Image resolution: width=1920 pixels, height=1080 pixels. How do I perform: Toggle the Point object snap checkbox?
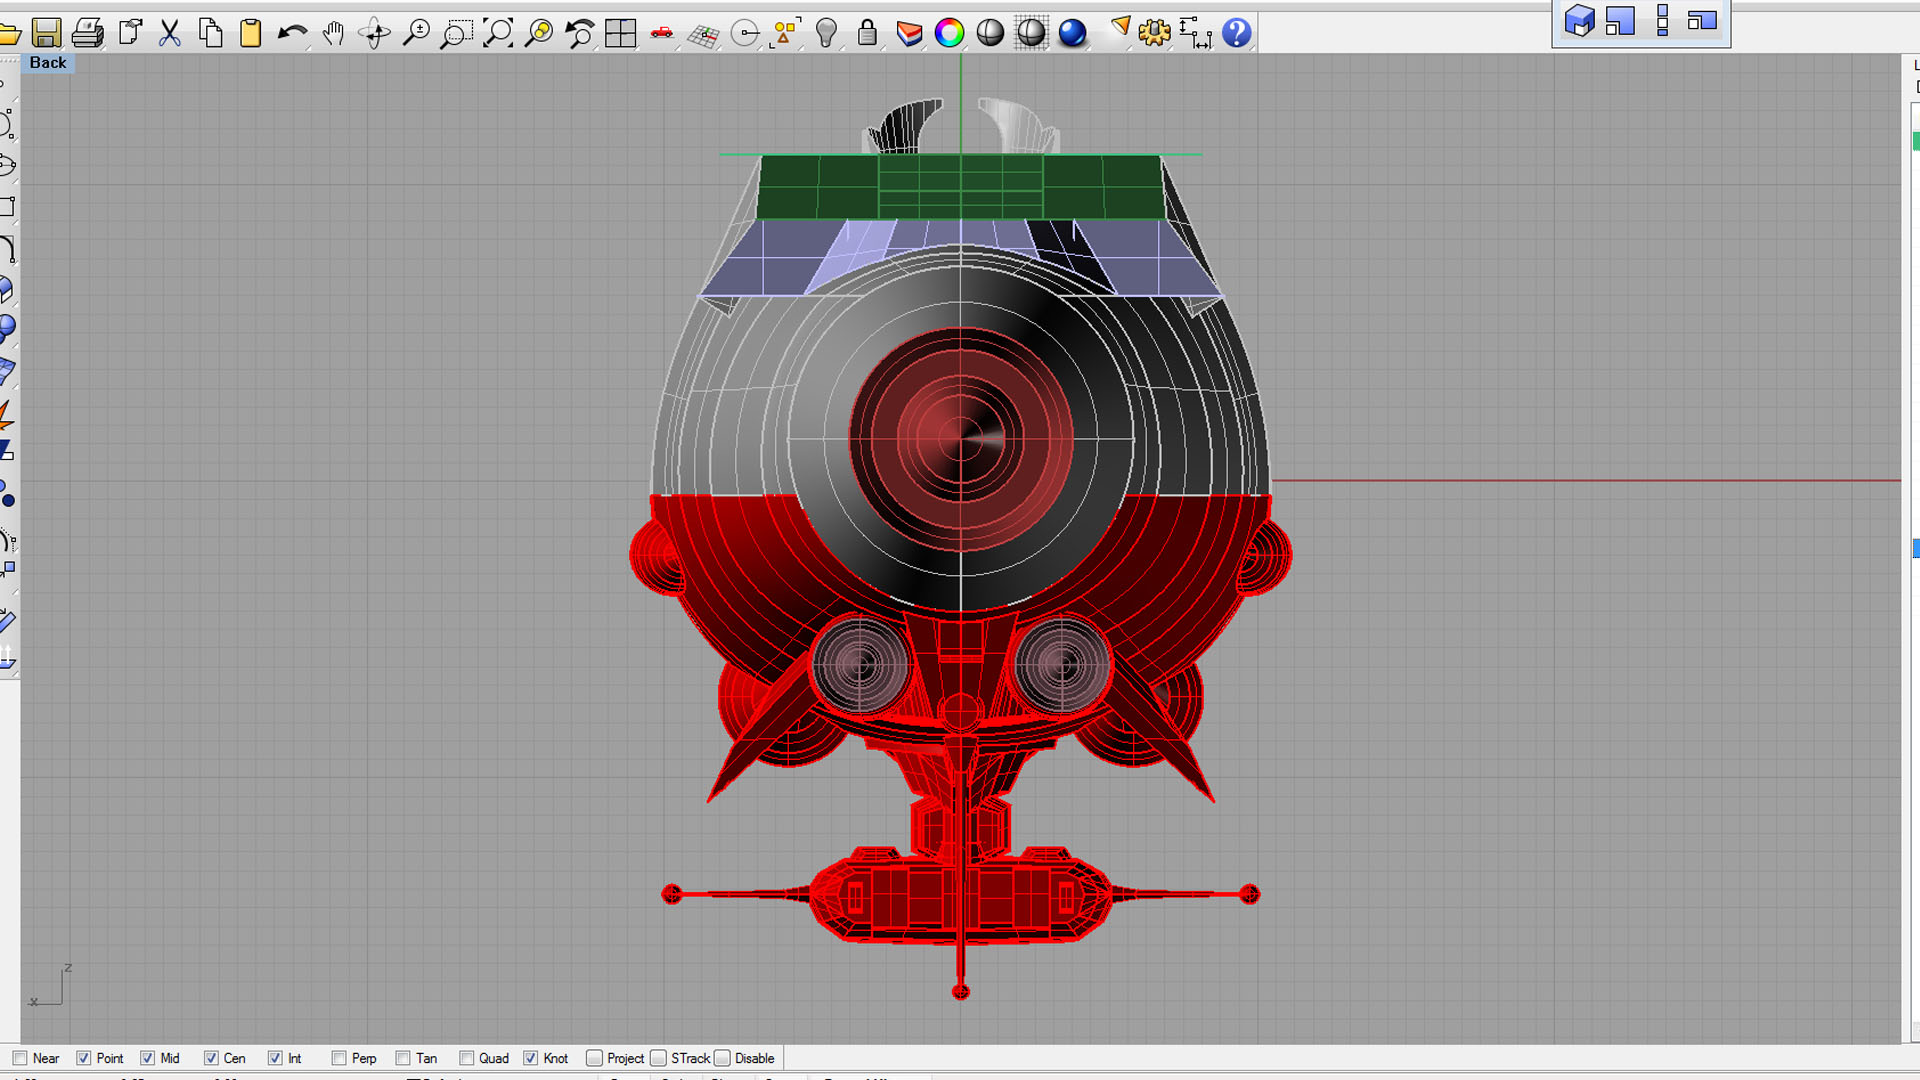tap(84, 1058)
